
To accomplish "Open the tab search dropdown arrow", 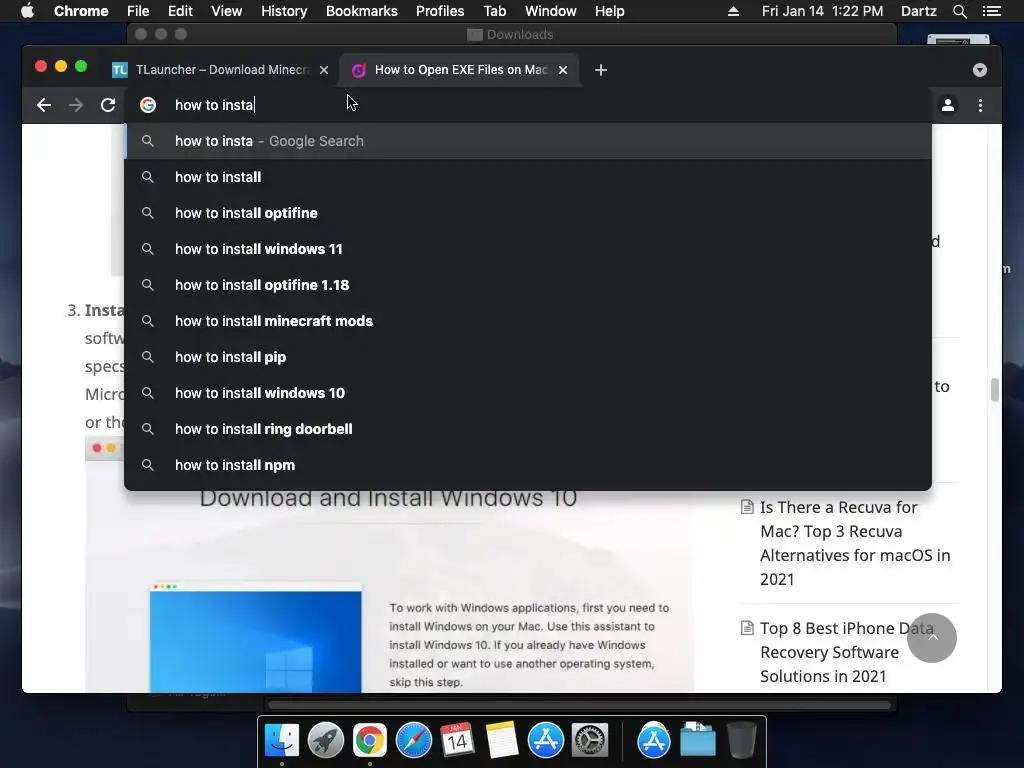I will click(x=980, y=70).
